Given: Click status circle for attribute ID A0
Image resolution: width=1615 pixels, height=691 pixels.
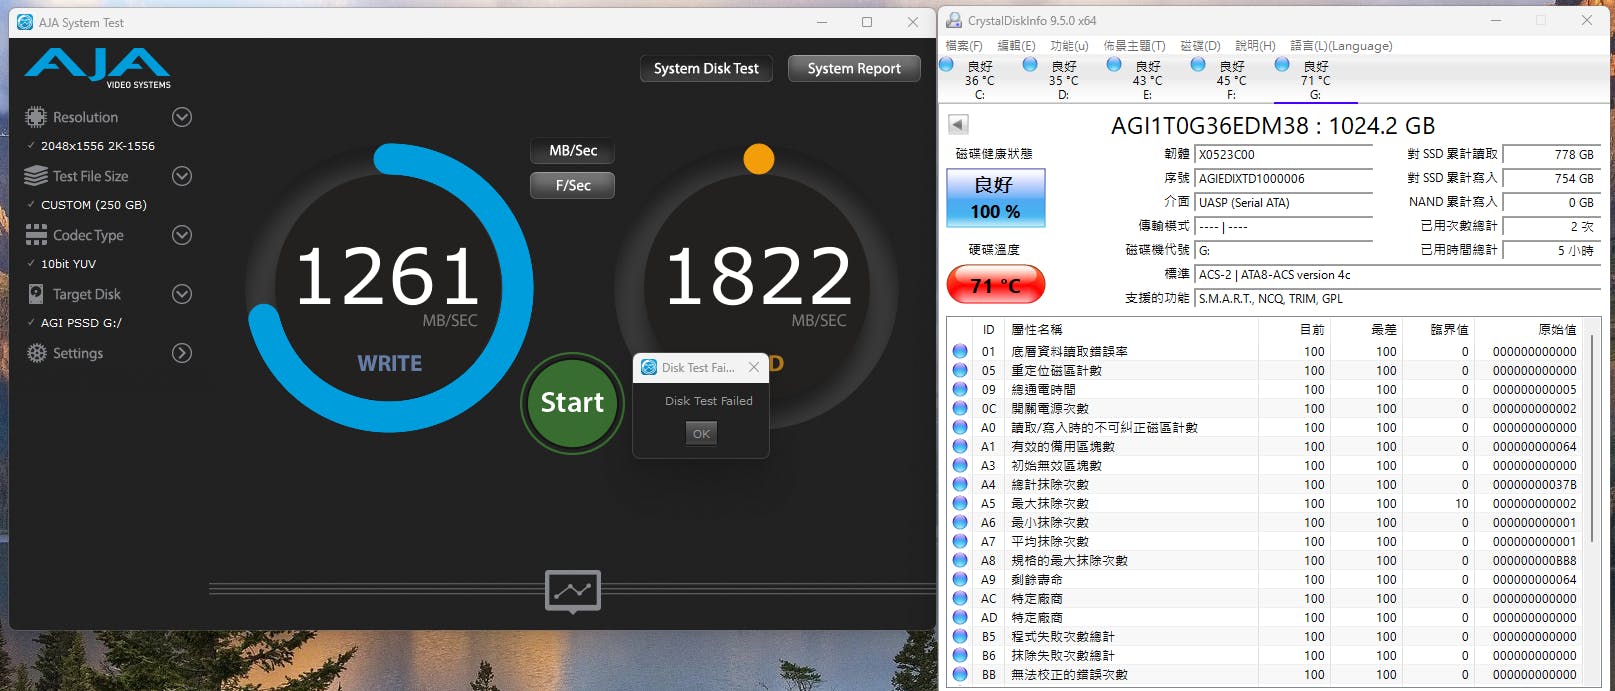Looking at the screenshot, I should click(x=960, y=427).
